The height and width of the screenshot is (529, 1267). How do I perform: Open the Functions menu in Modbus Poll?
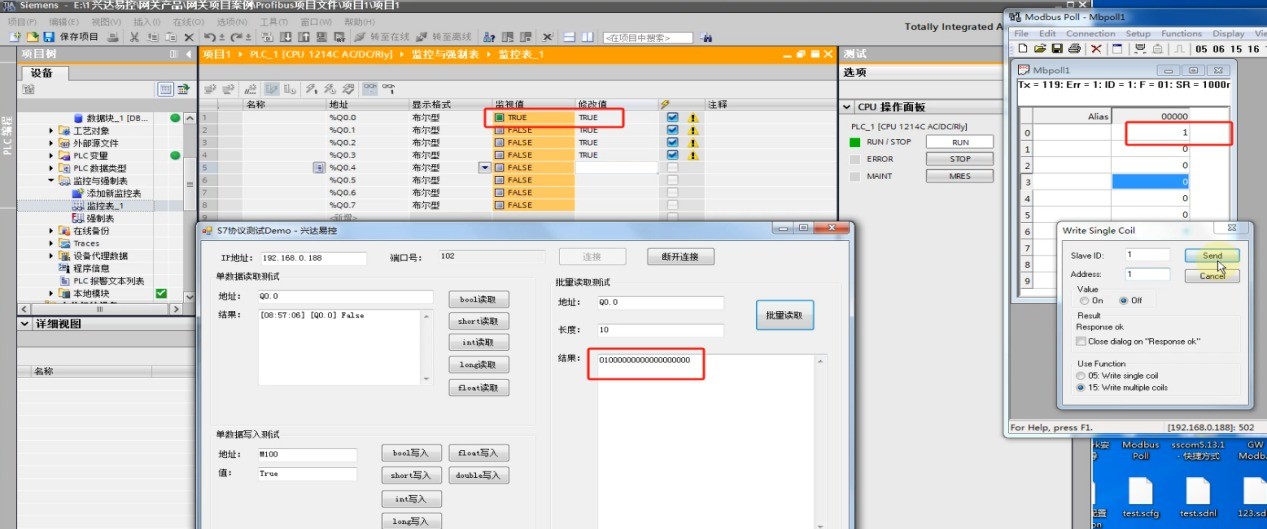[1181, 33]
